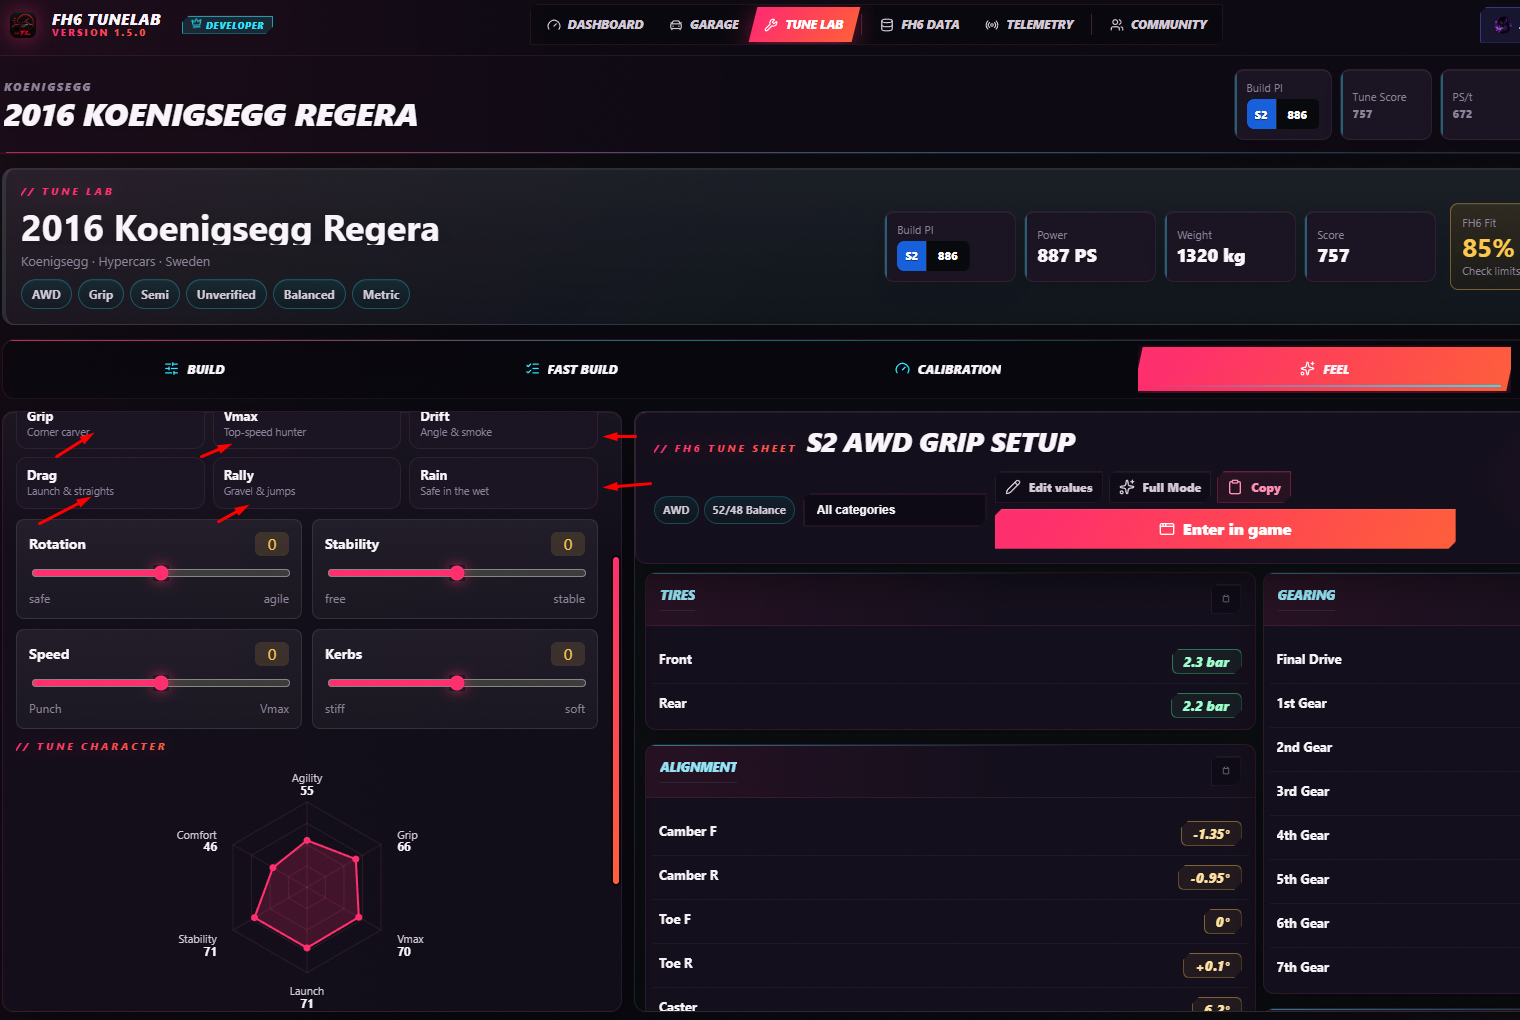Click the 52/48 Balance chip
This screenshot has width=1520, height=1020.
point(749,510)
